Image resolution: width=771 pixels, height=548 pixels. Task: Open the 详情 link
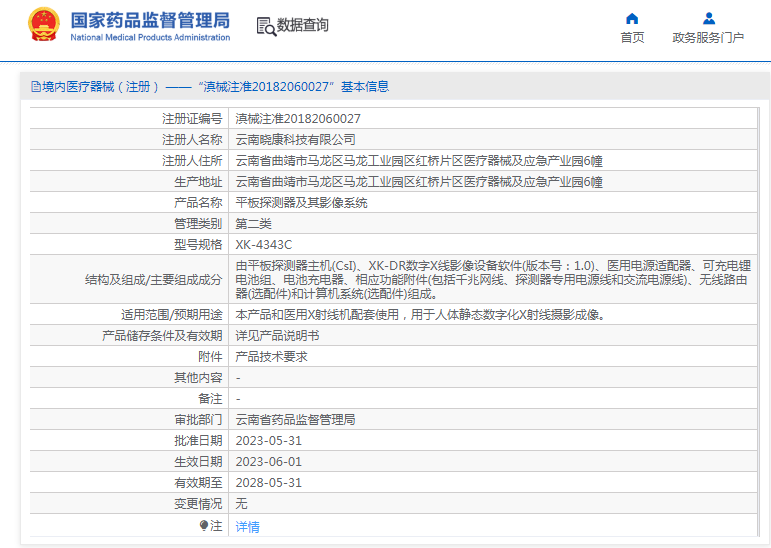click(247, 526)
